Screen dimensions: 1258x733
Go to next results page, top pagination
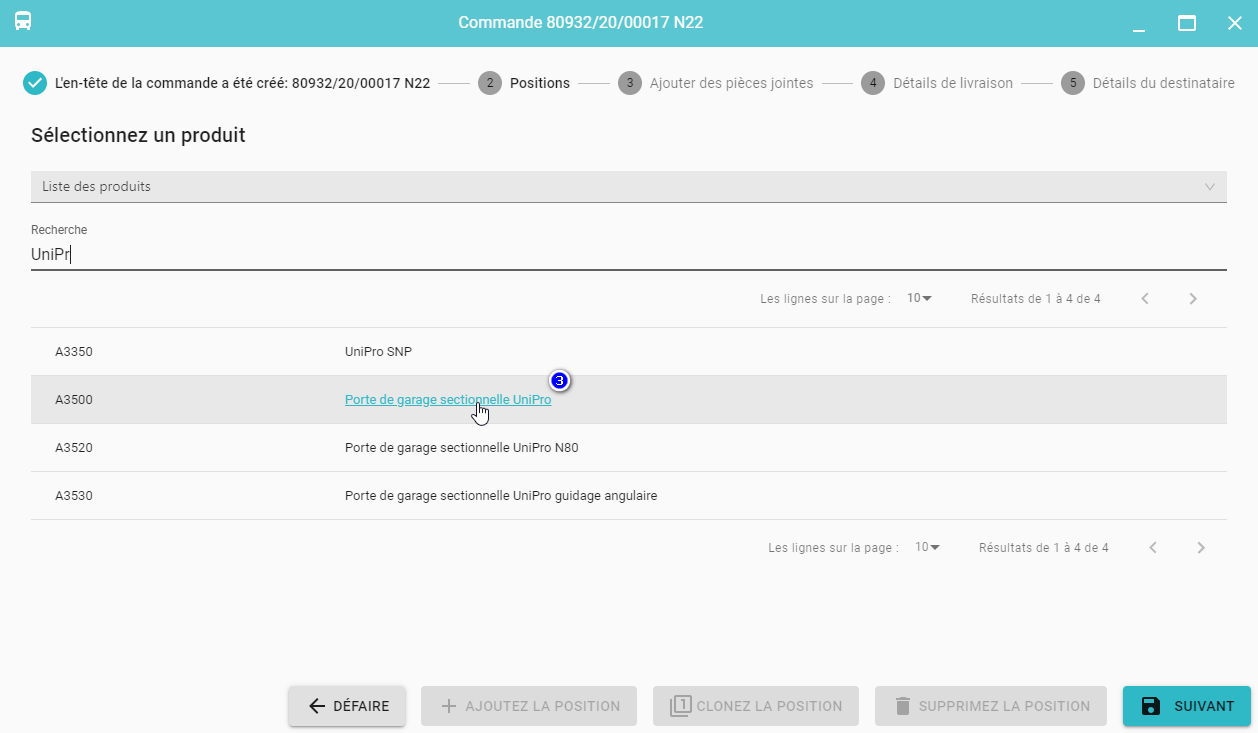point(1193,299)
